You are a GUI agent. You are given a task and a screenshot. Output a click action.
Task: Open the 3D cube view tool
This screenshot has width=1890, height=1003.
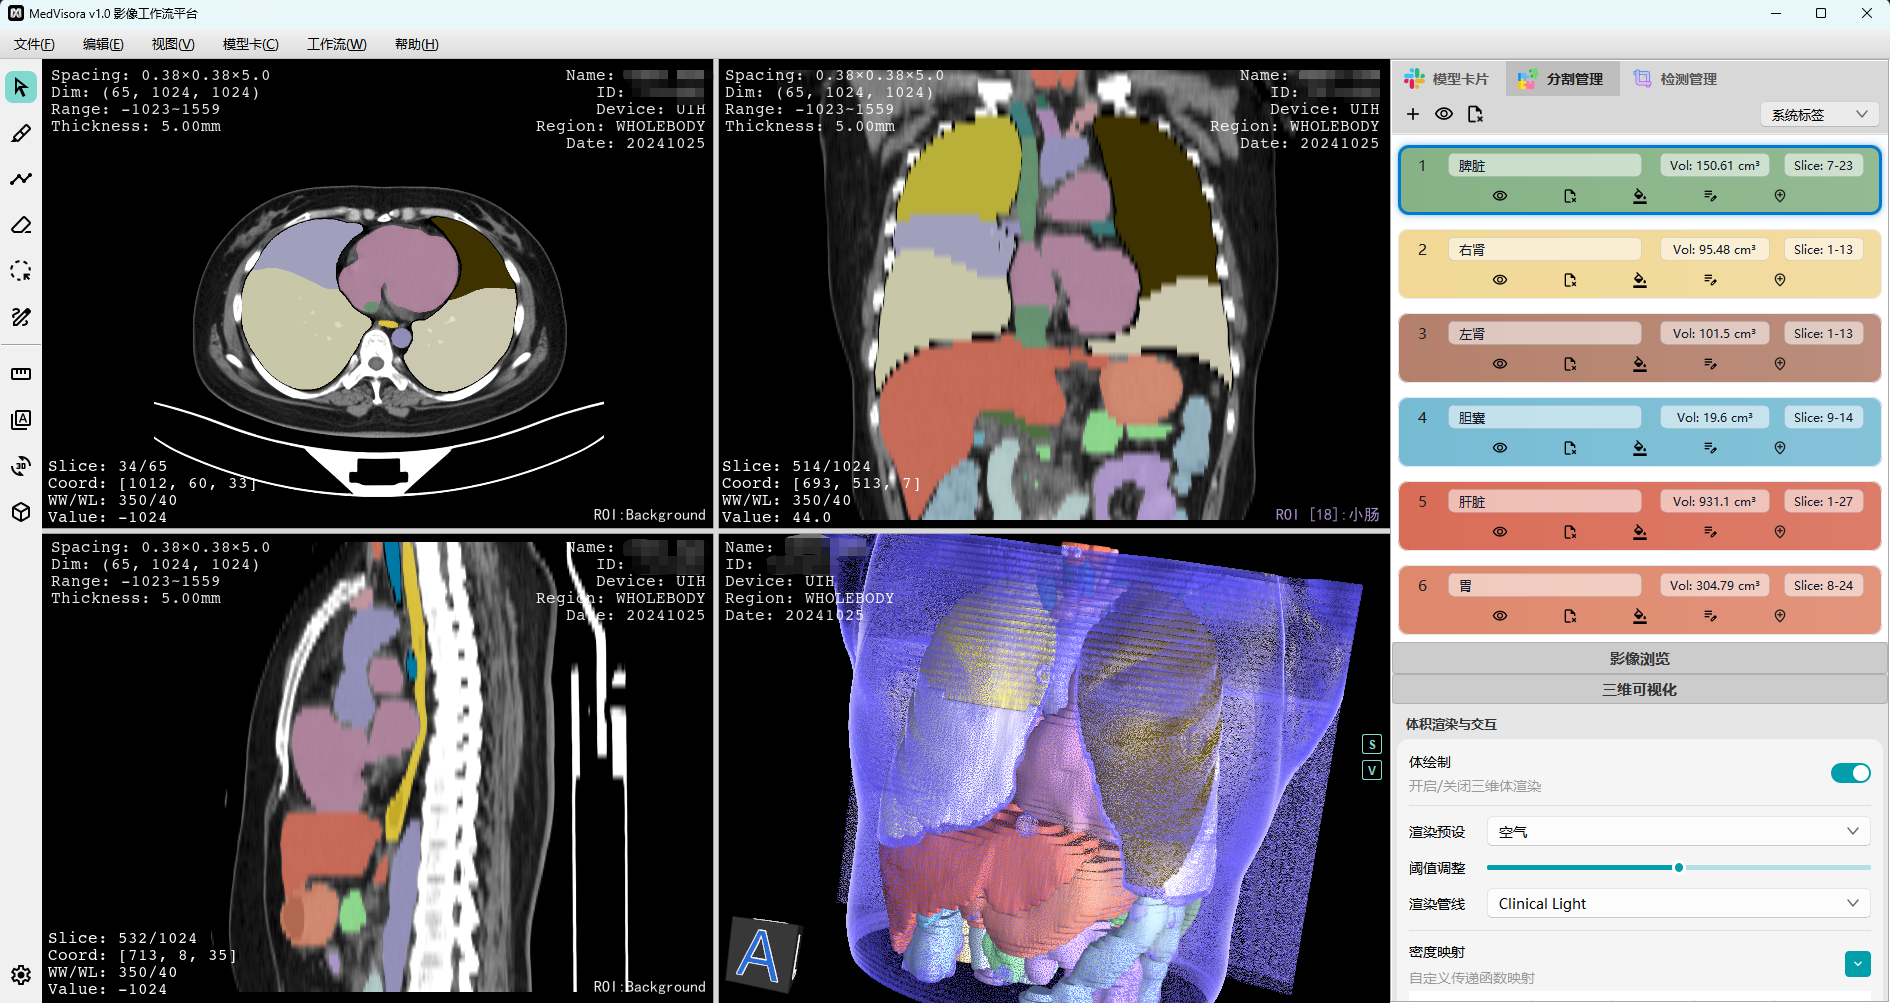point(21,512)
